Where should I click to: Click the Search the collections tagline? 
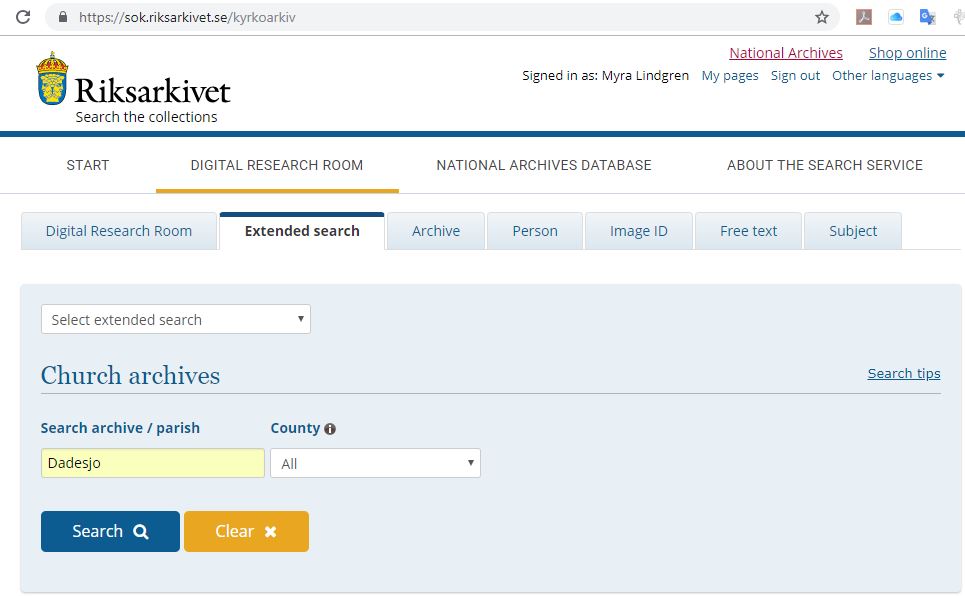point(146,117)
